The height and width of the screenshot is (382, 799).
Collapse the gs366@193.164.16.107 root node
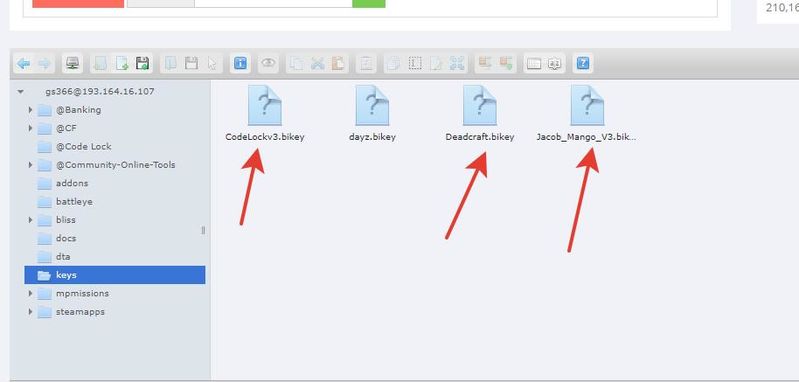click(21, 92)
